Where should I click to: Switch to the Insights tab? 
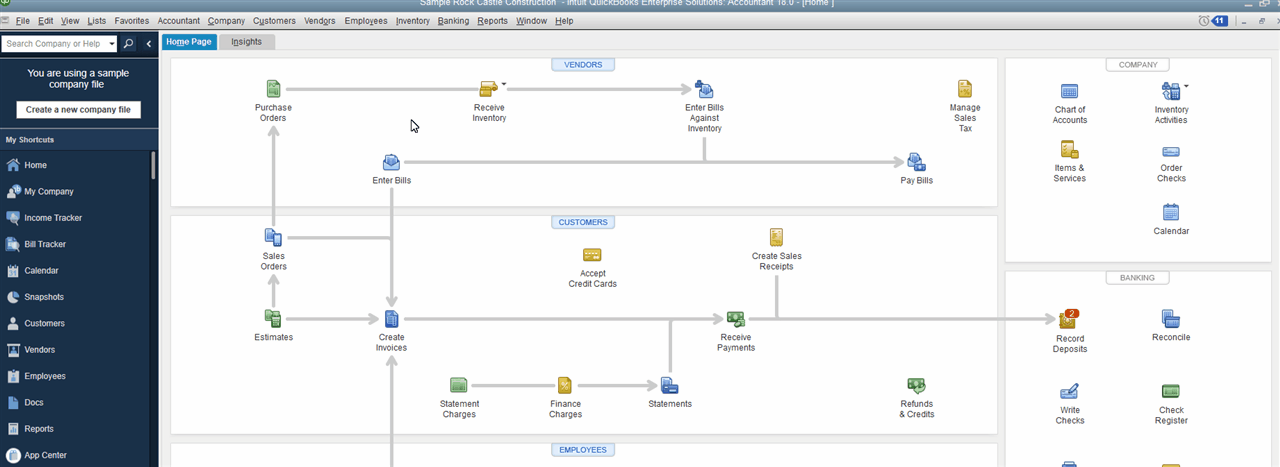(x=247, y=42)
